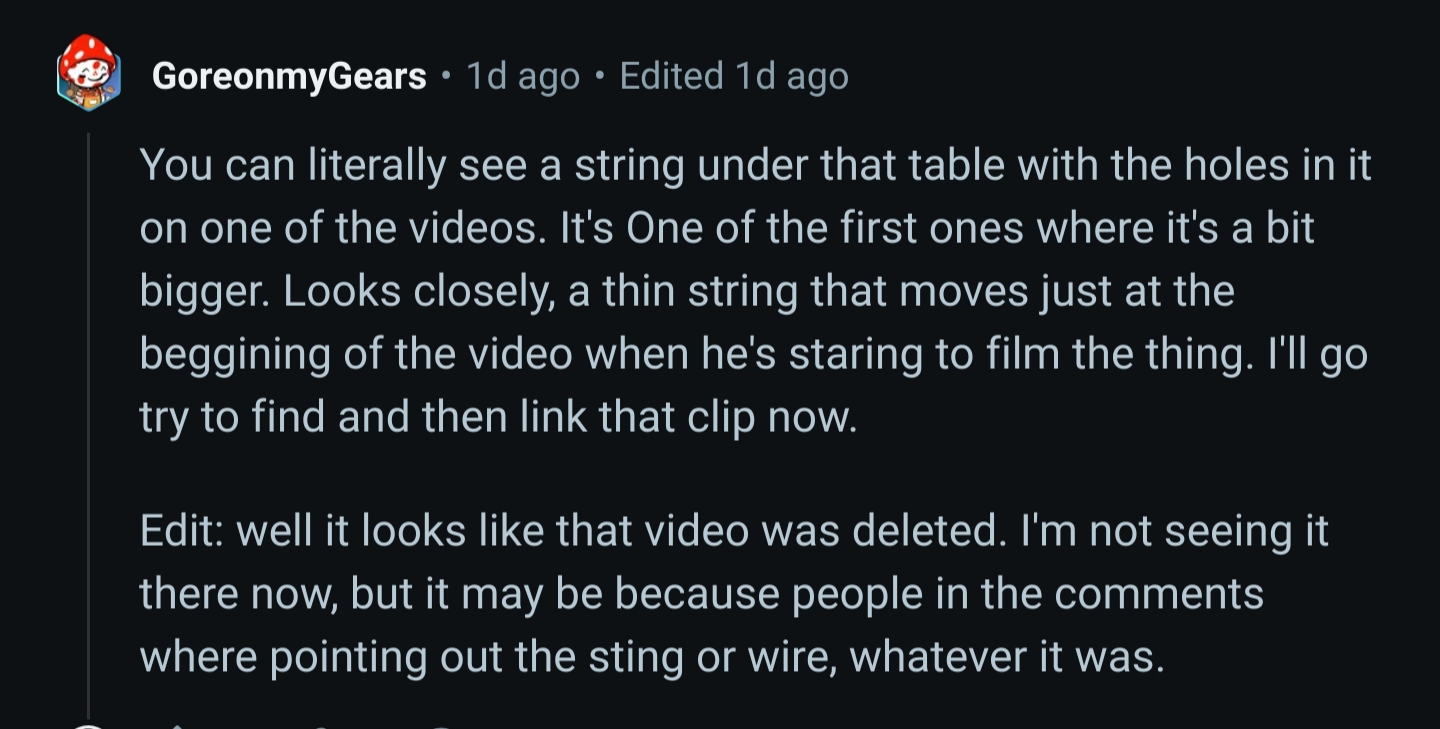1440x729 pixels.
Task: Tap the line beginning 'You can literally see'
Action: 755,164
